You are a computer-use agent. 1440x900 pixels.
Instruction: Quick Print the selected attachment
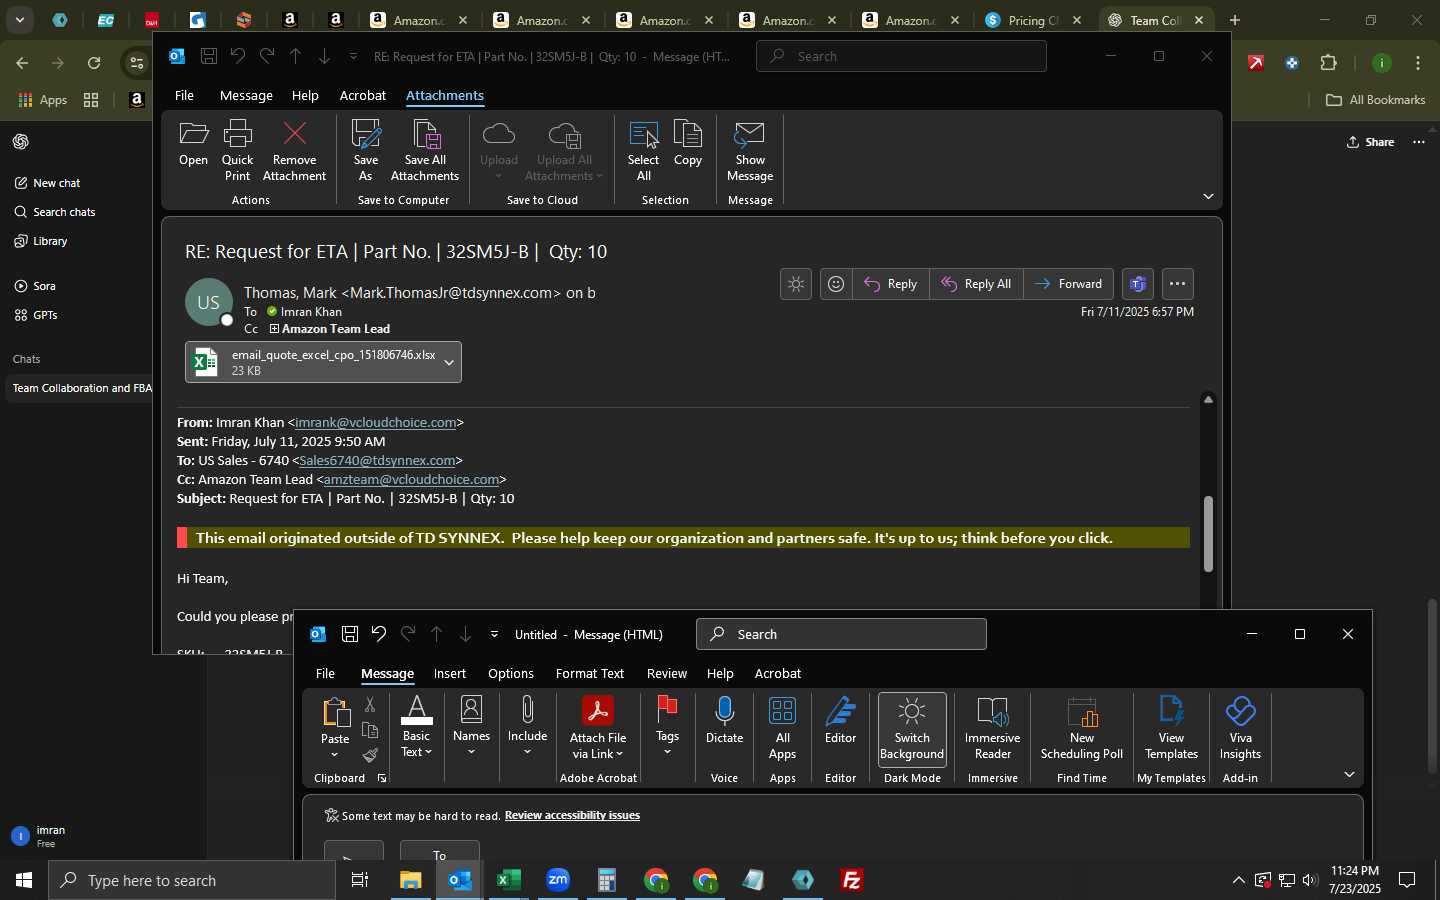pos(237,150)
